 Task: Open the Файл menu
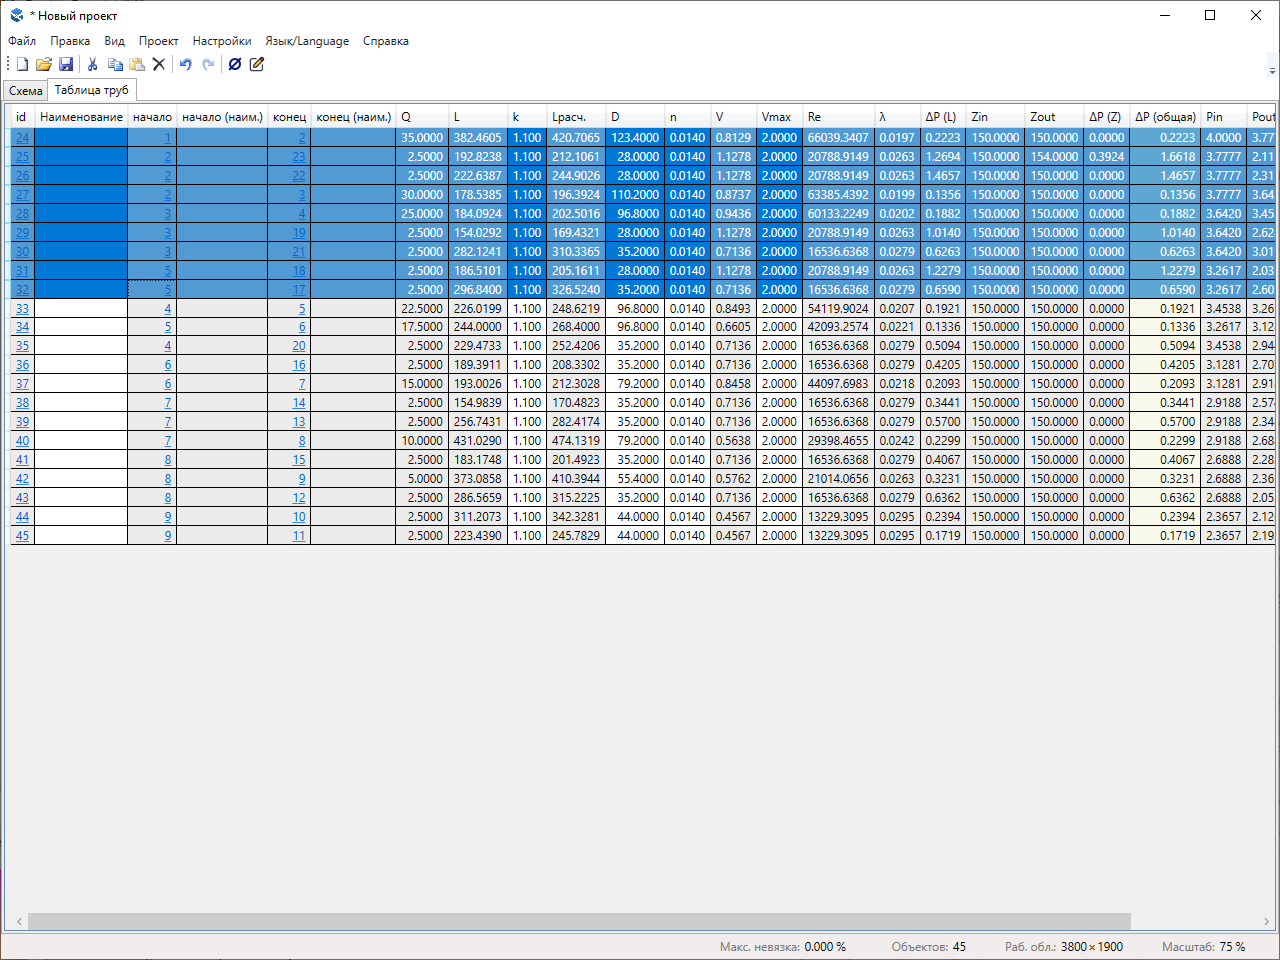coord(22,41)
